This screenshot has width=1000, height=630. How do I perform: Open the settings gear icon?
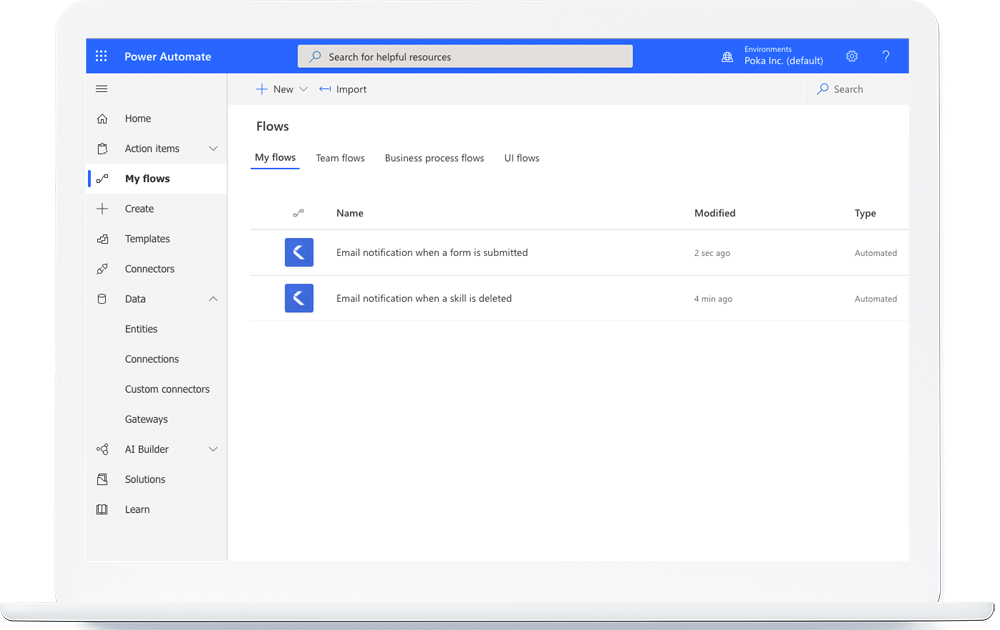click(x=851, y=56)
